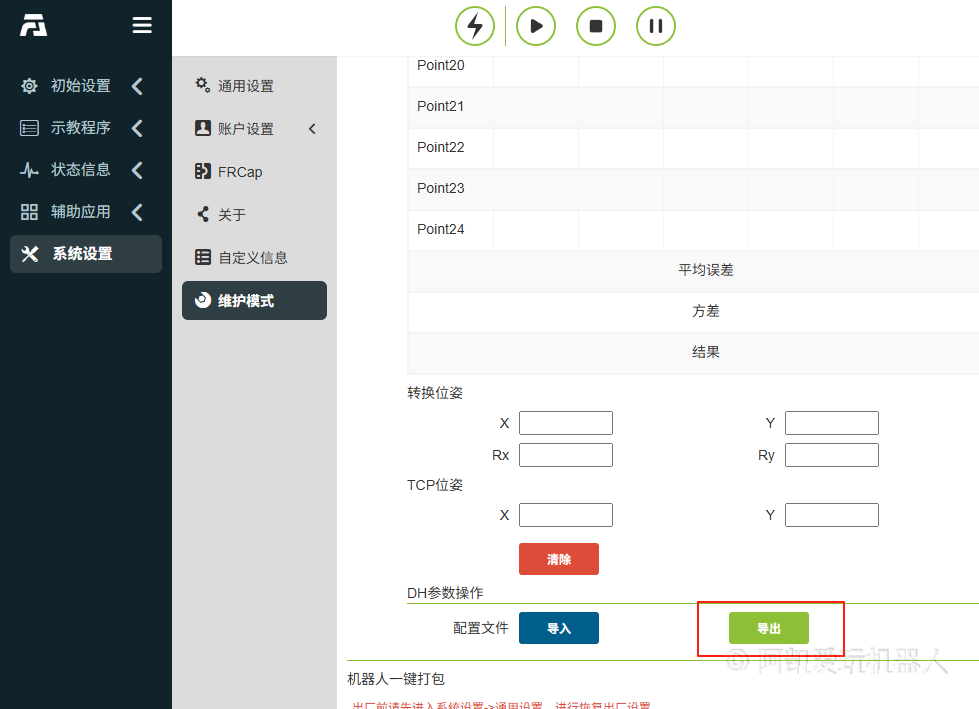Click the 转换位姿 Rx input field
This screenshot has height=709, width=979.
click(565, 455)
